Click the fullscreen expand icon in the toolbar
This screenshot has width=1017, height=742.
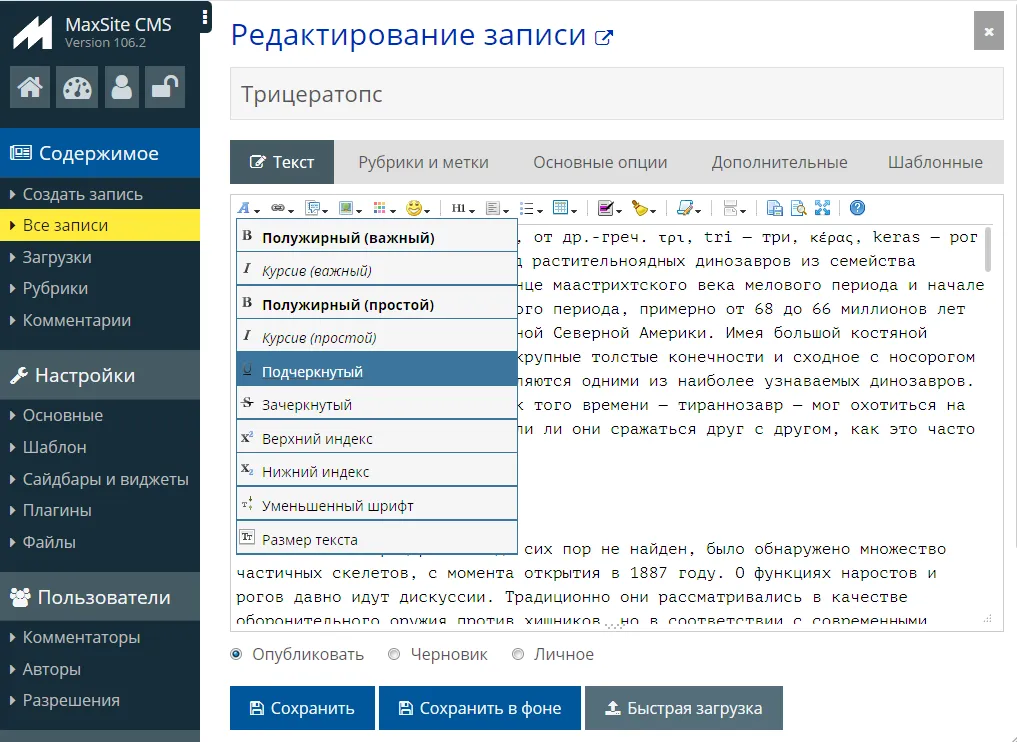click(x=822, y=207)
